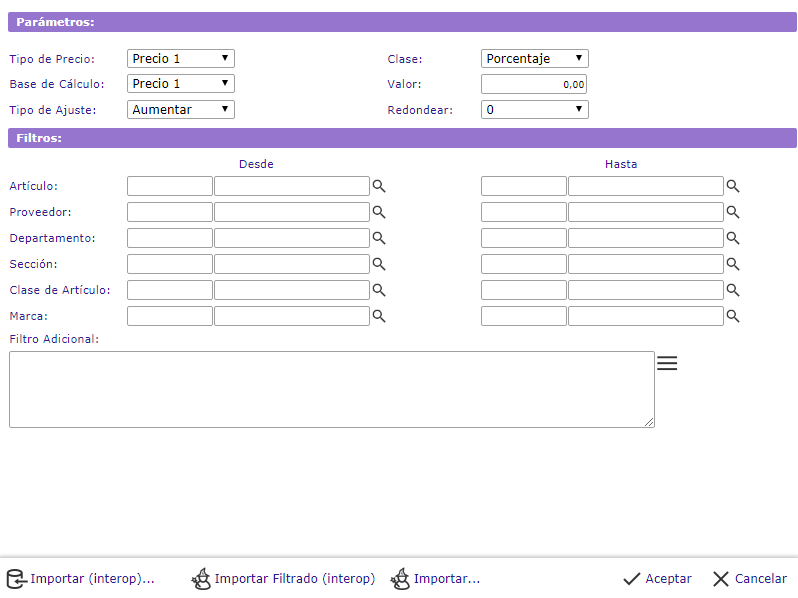Screen dimensions: 798x598
Task: Focus Proveedor Desde description field
Action: click(292, 212)
